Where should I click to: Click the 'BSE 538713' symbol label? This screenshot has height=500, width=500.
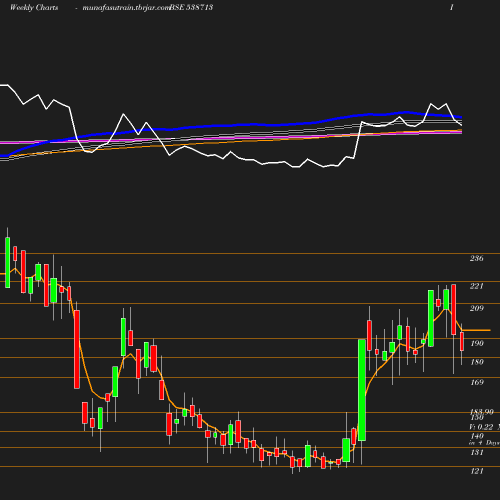(x=191, y=7)
